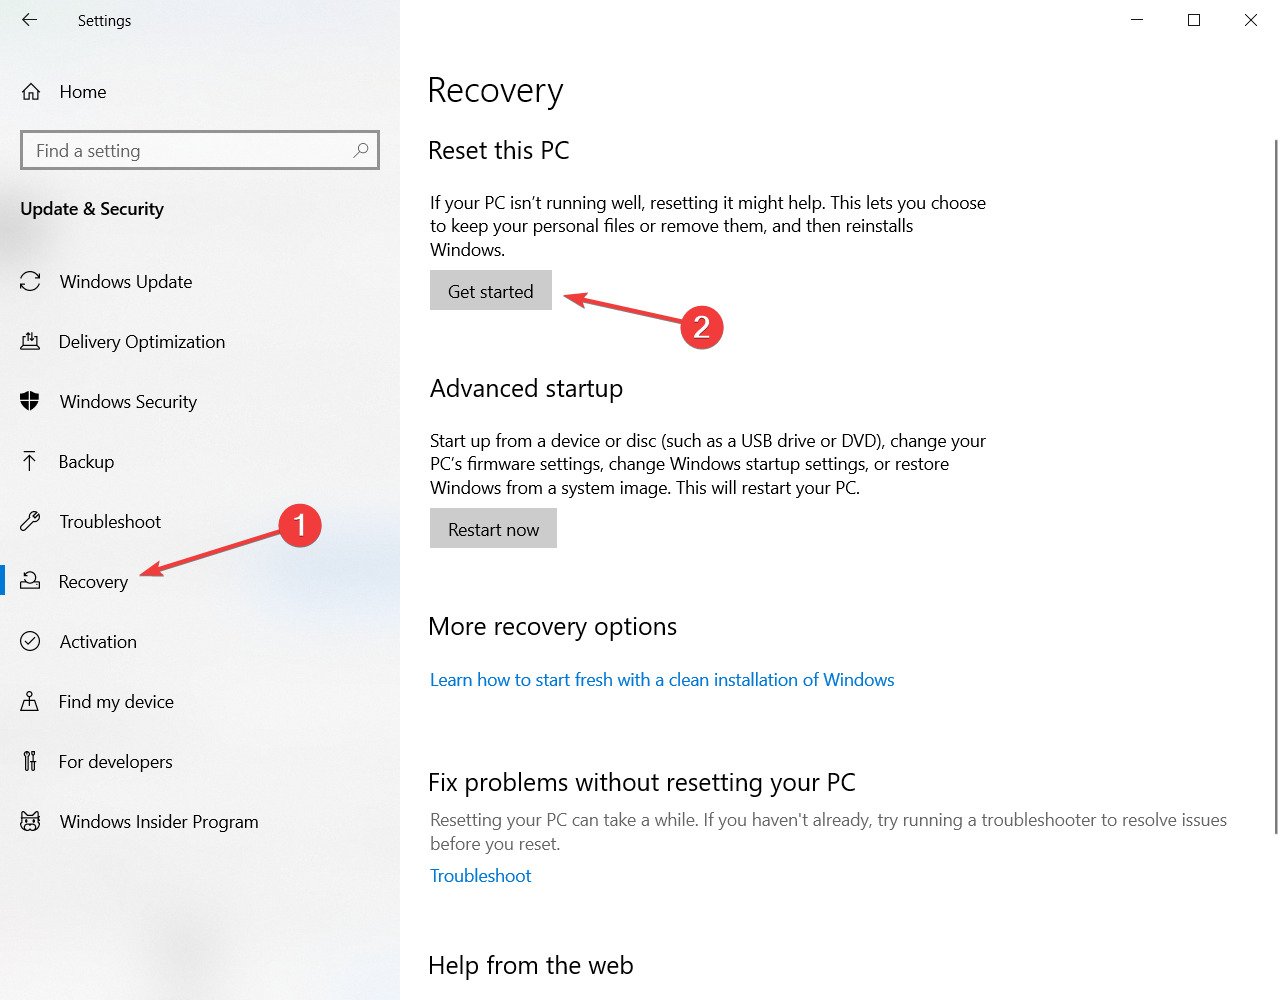Viewport: 1280px width, 1000px height.
Task: Click the Backup upward arrow icon
Action: click(x=30, y=462)
